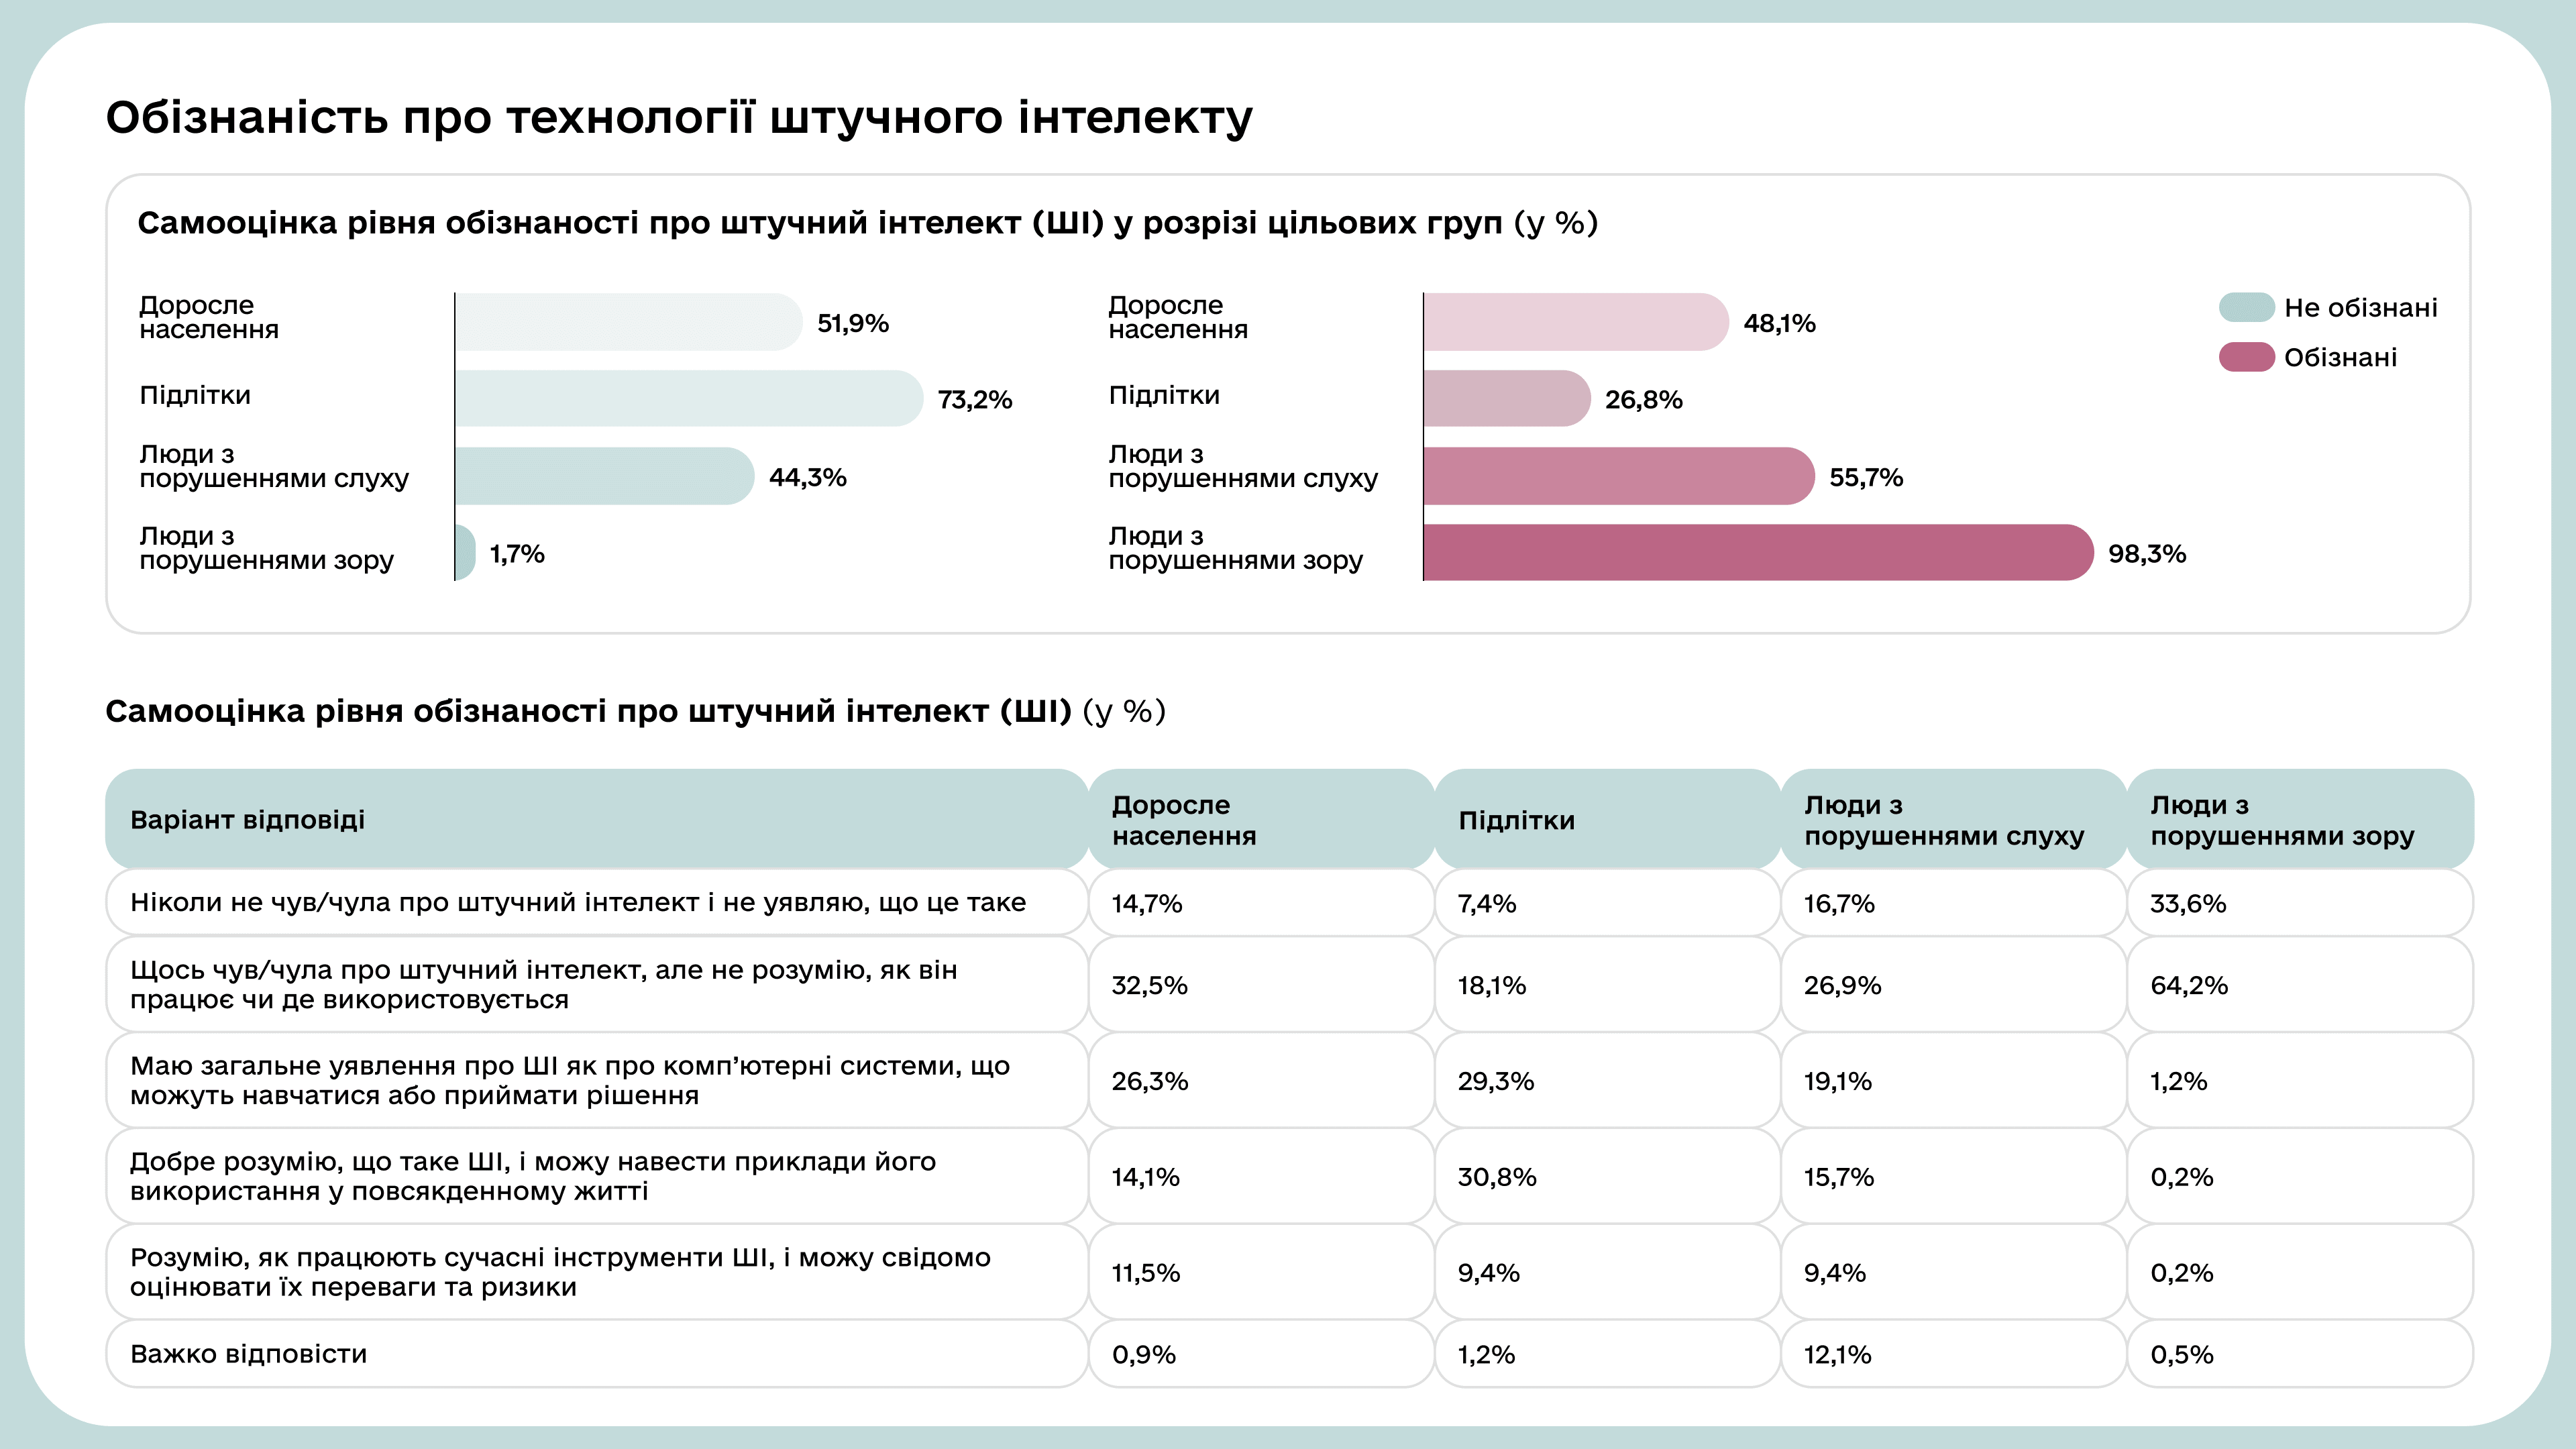This screenshot has width=2576, height=1449.
Task: Select the tiny 1,7% teal bar
Action: coord(465,552)
